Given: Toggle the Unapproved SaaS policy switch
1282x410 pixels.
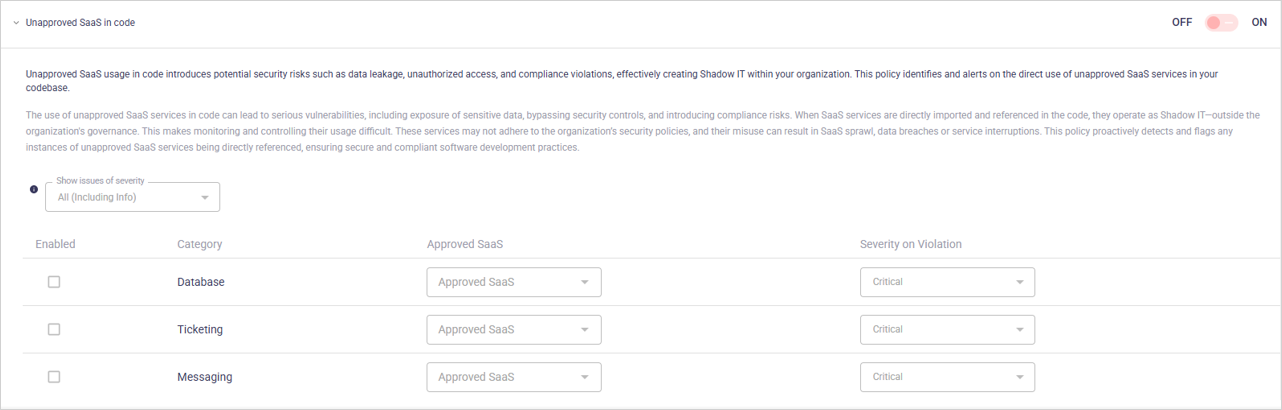Looking at the screenshot, I should (1221, 22).
